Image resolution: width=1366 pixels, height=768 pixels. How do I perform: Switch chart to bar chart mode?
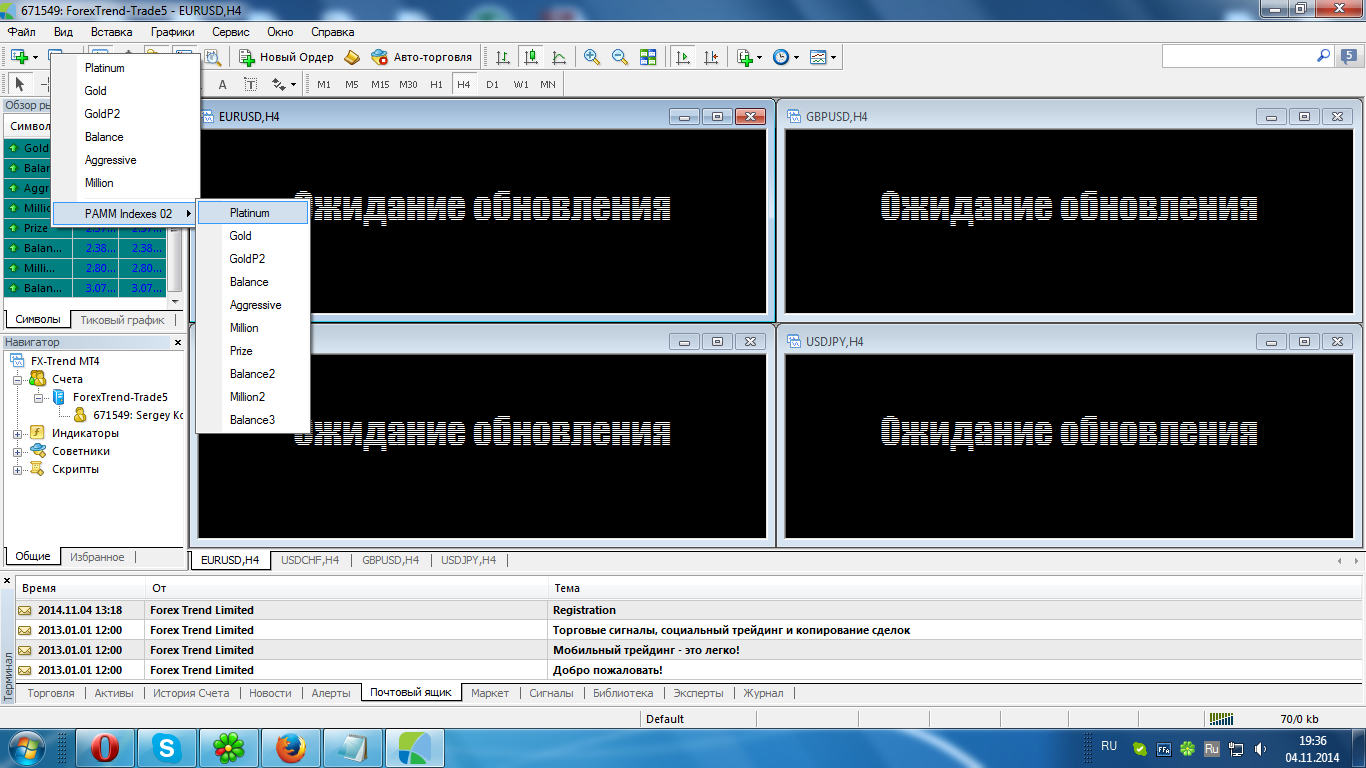pos(503,57)
